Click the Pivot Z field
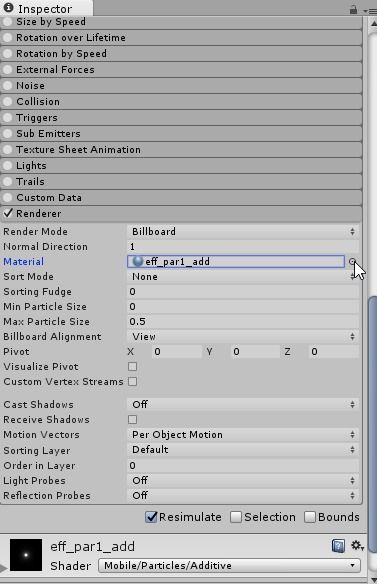377x584 pixels. click(x=333, y=352)
